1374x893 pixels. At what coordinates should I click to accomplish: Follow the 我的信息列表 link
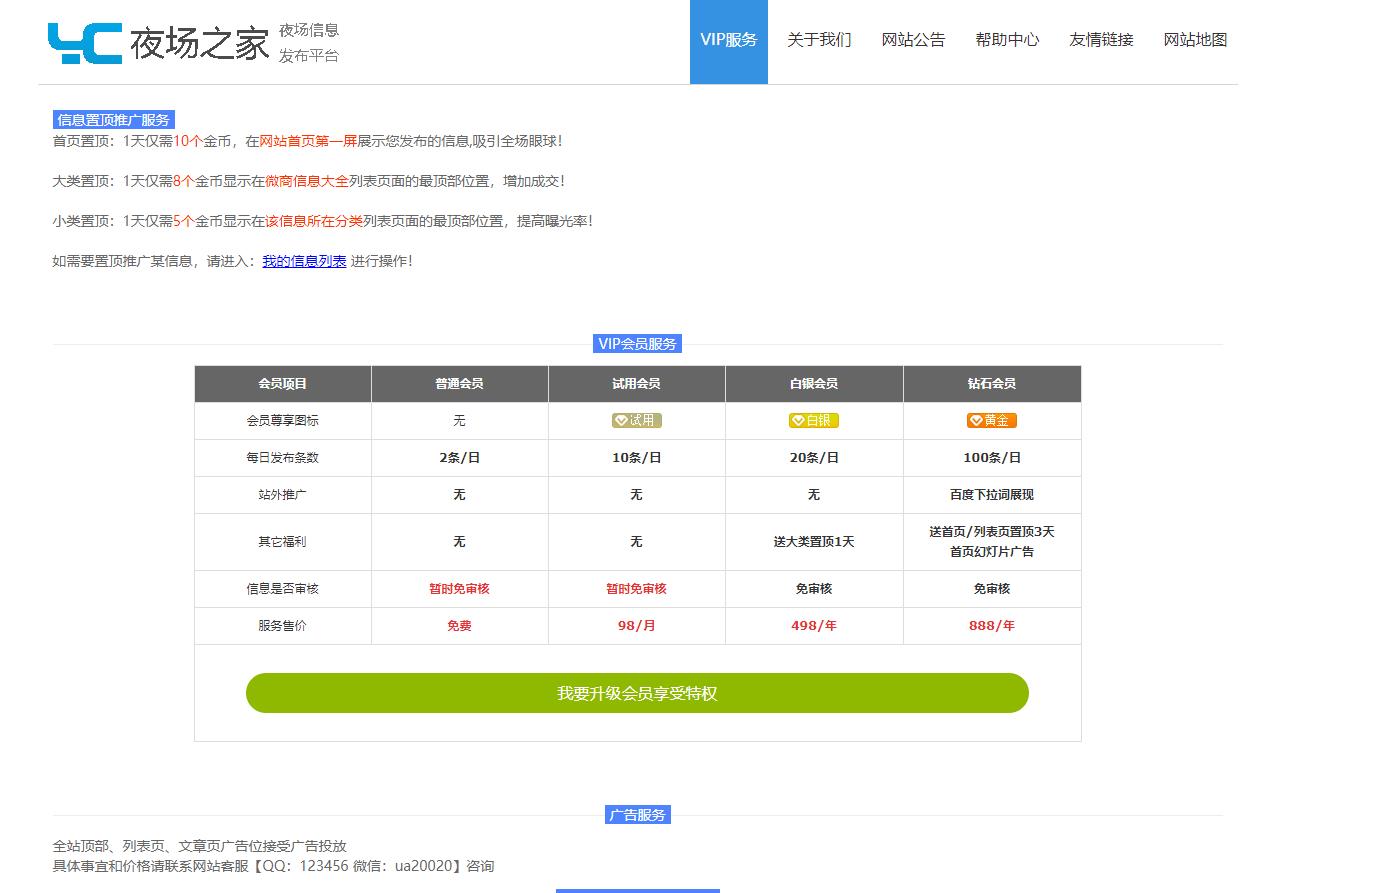click(x=304, y=261)
